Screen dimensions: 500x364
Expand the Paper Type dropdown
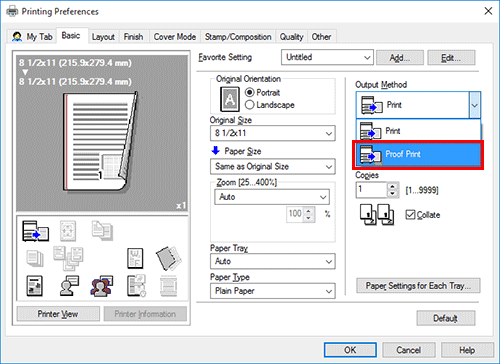point(273,291)
